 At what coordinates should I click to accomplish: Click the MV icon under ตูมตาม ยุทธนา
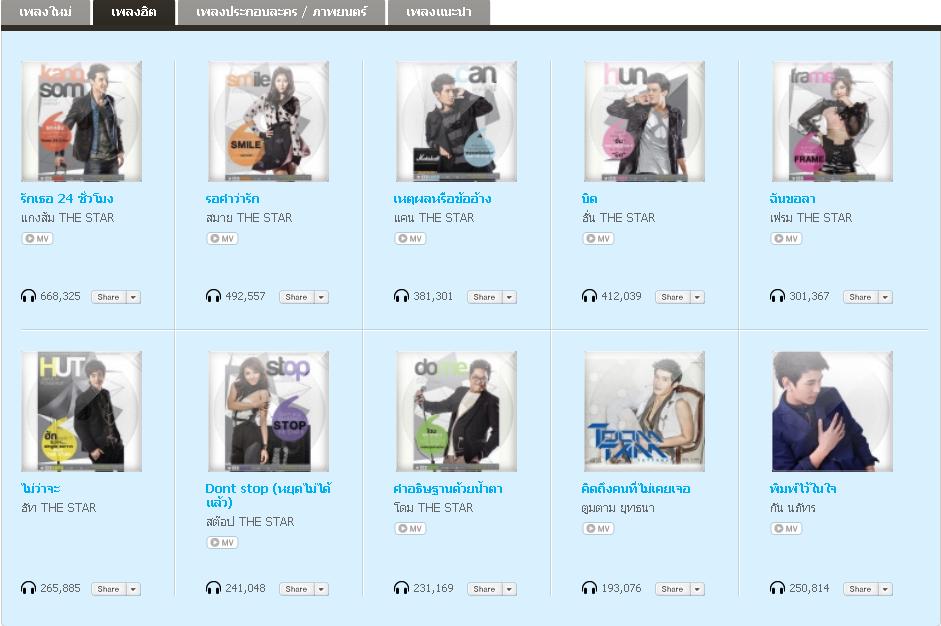pos(598,528)
